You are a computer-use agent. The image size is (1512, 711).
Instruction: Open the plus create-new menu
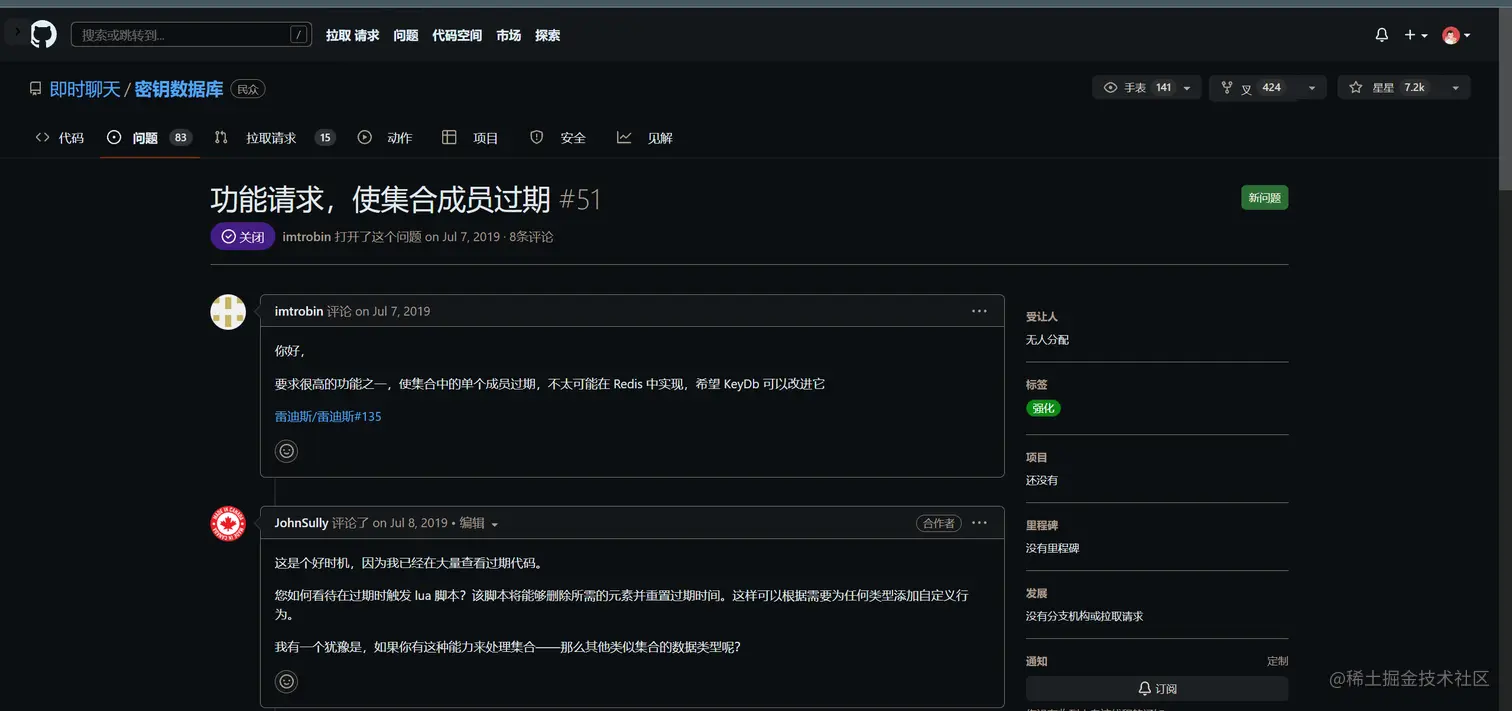[x=1415, y=35]
